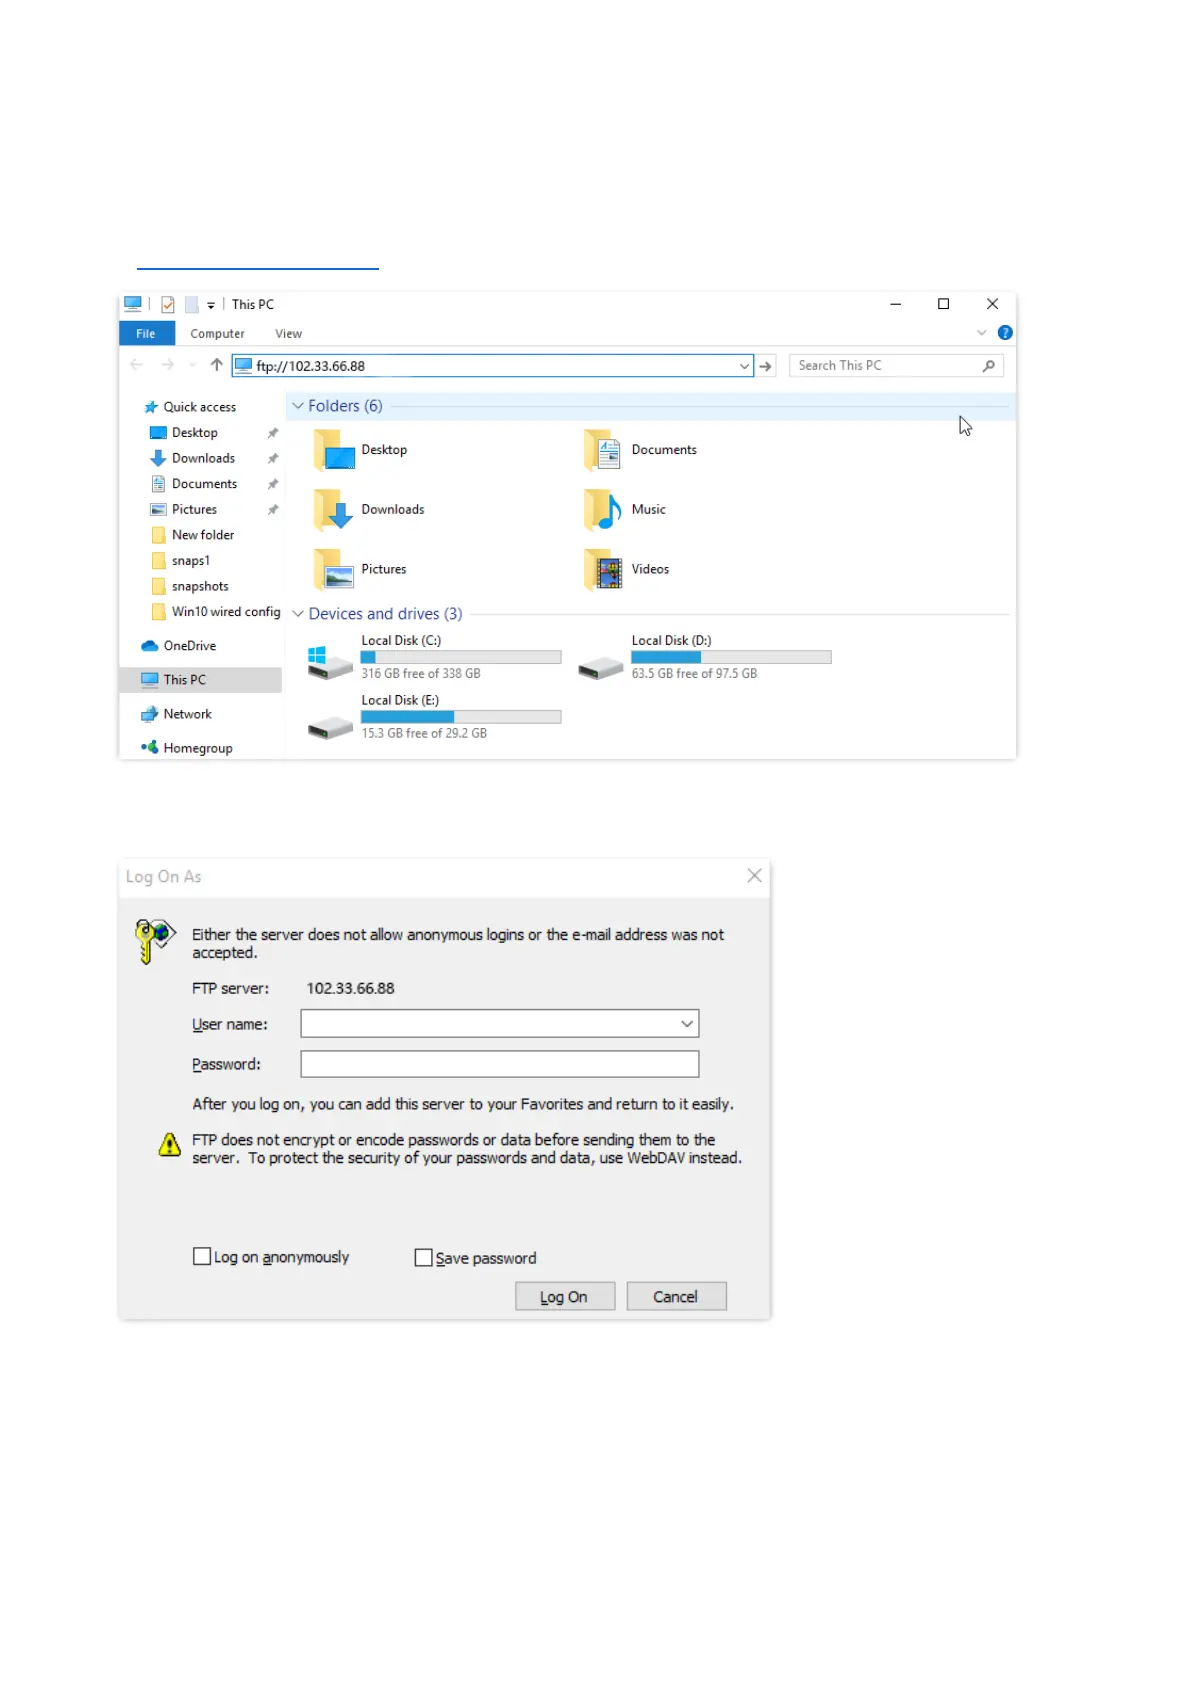Click "15.3 GB free of 29.2 GB" text

coord(424,734)
